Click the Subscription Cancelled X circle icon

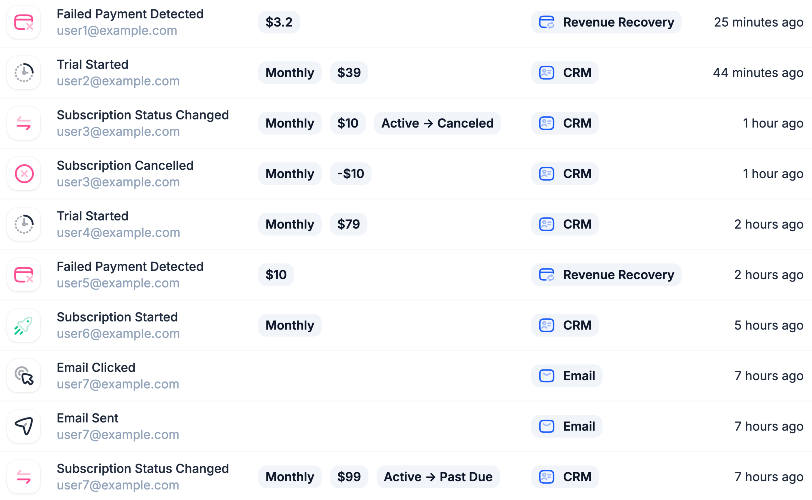coord(24,174)
